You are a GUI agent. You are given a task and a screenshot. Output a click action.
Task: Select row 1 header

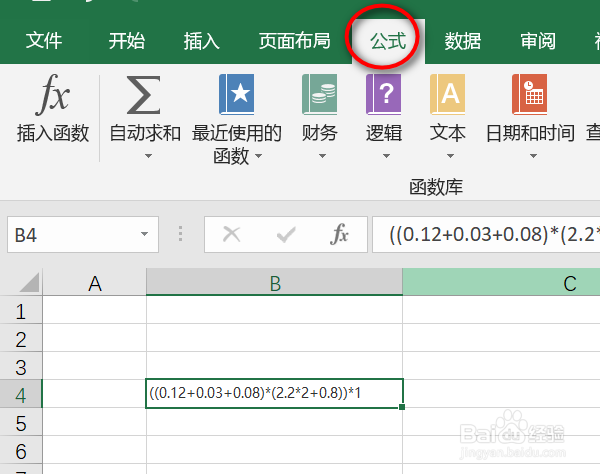click(x=21, y=311)
